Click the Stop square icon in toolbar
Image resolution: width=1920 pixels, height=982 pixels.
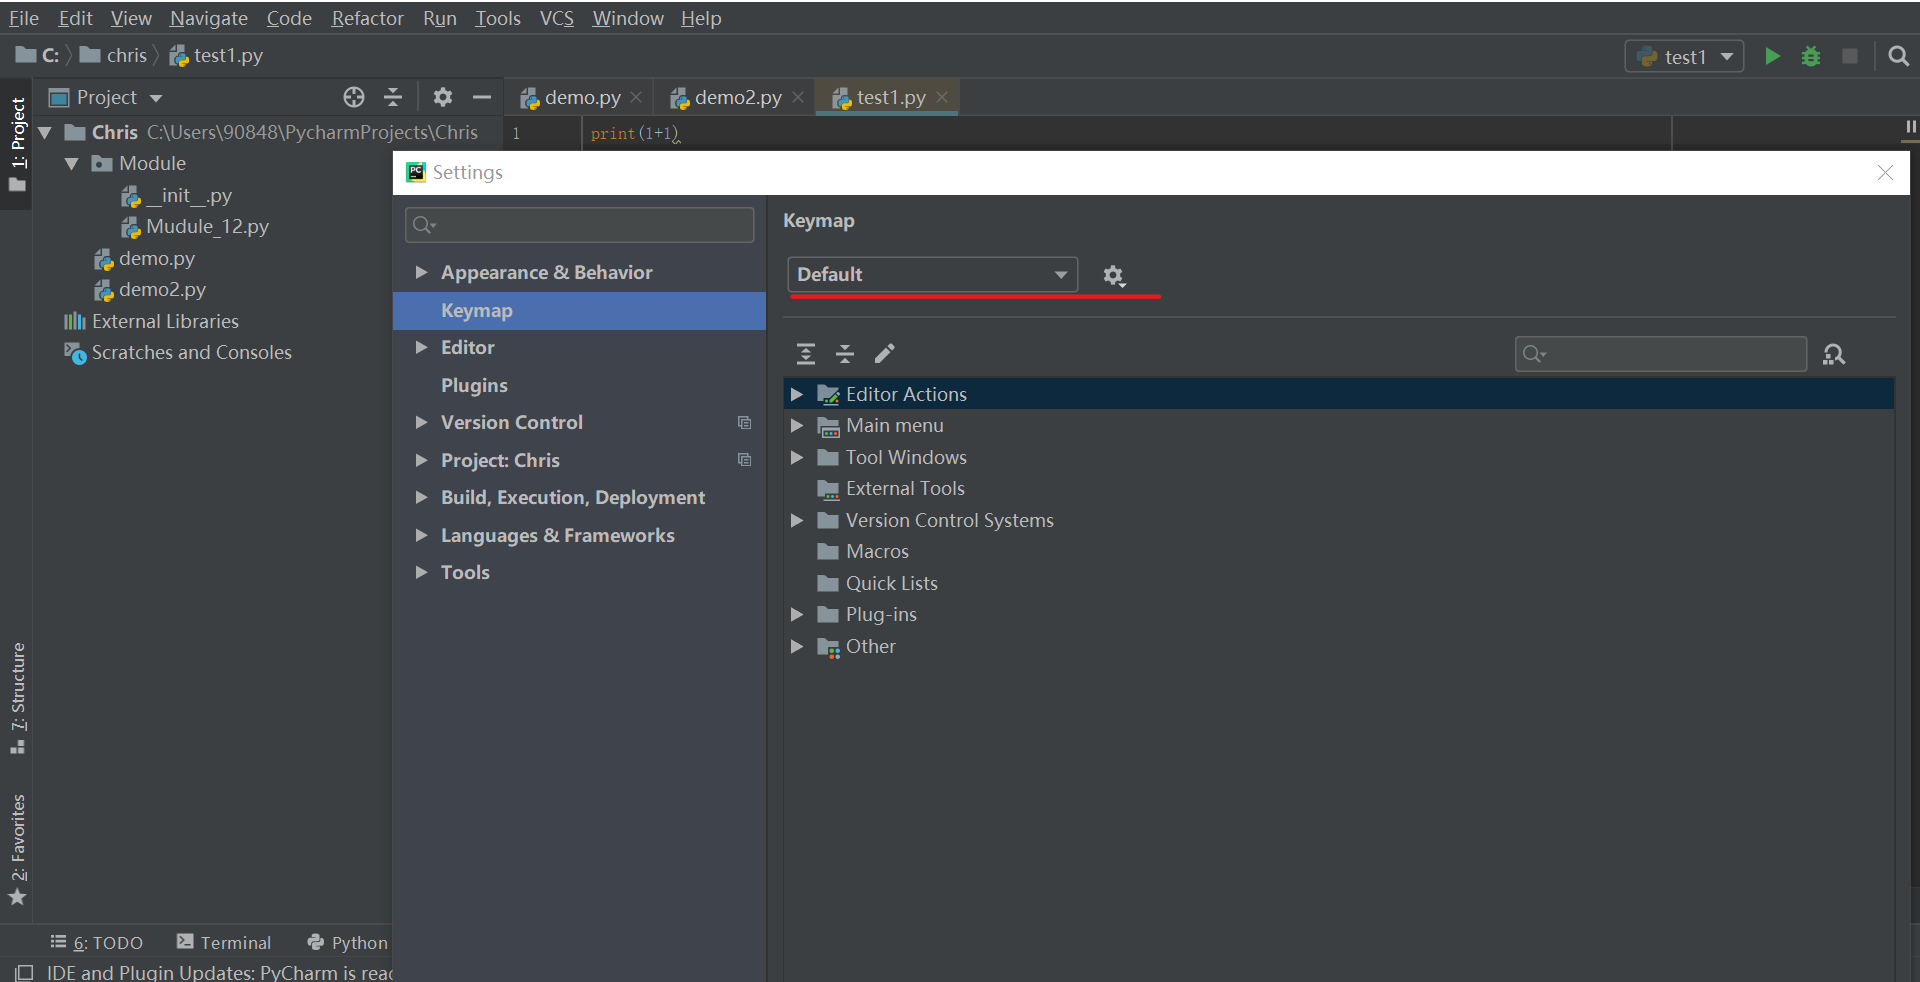[1850, 56]
